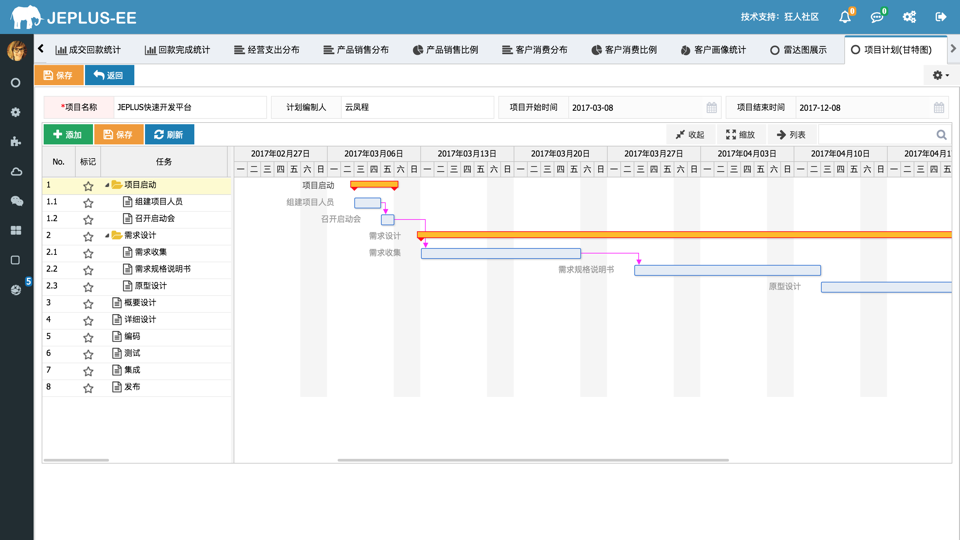Click the square icon in left sidebar
The width and height of the screenshot is (960, 540).
pos(16,260)
